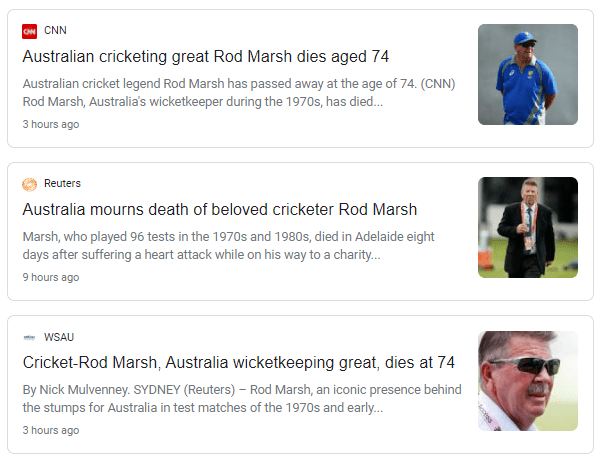This screenshot has height=465, width=607.
Task: Click the CNN article snippet text
Action: 238,93
